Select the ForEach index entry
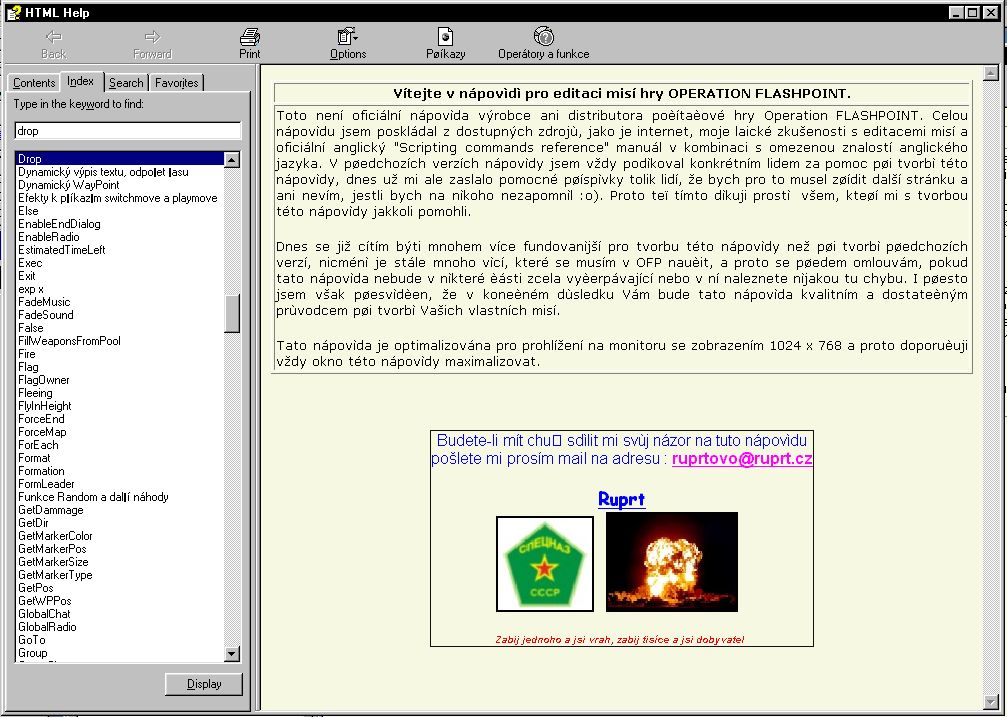 point(38,445)
